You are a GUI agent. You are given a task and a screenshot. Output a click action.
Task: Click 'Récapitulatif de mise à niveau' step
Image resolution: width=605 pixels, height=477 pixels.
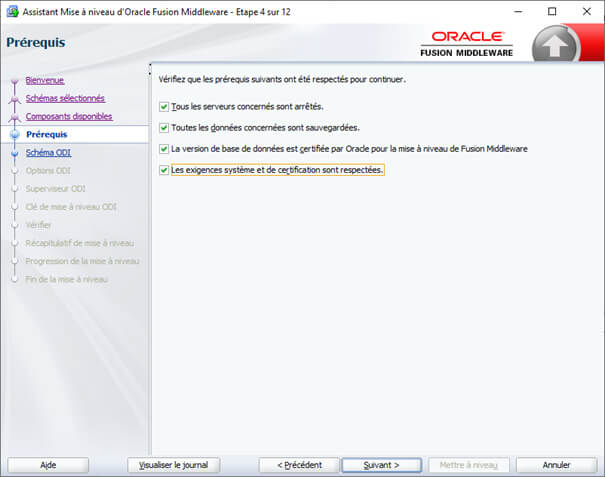pyautogui.click(x=80, y=243)
